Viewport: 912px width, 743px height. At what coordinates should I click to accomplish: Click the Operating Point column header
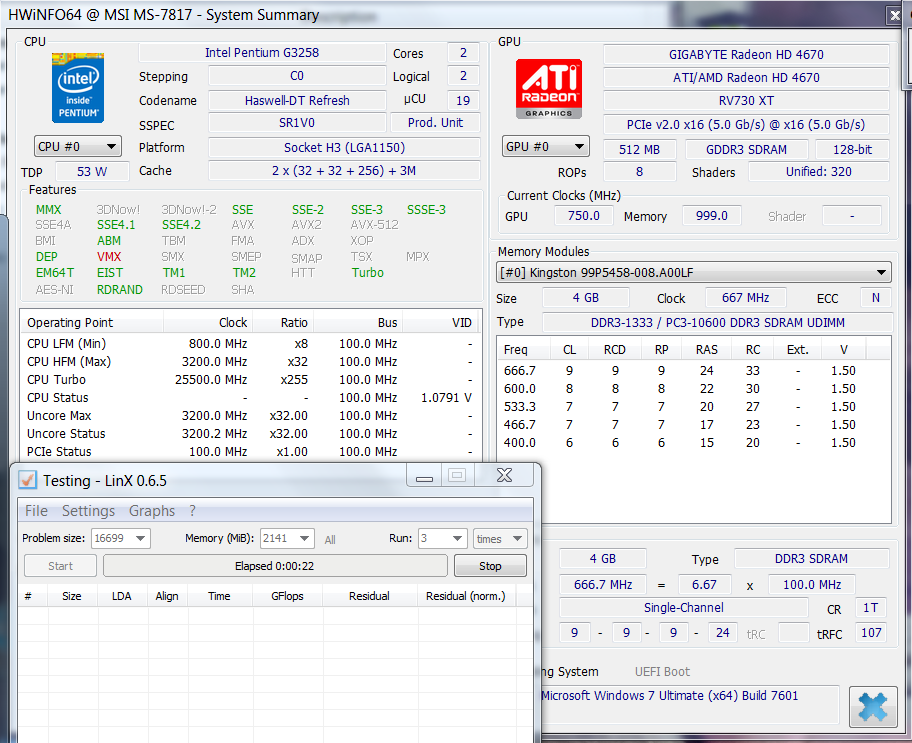92,322
